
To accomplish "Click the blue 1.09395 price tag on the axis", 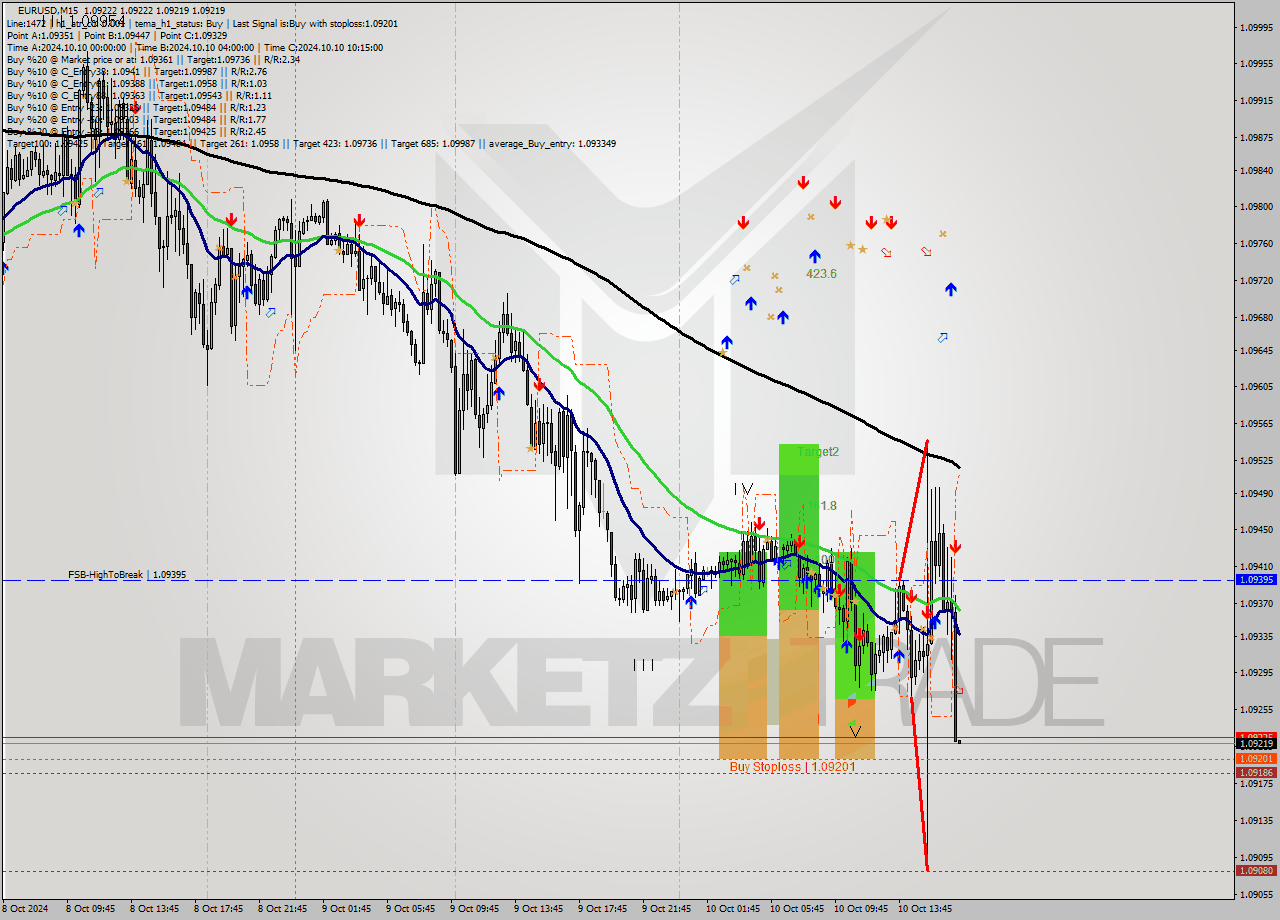I will point(1256,580).
